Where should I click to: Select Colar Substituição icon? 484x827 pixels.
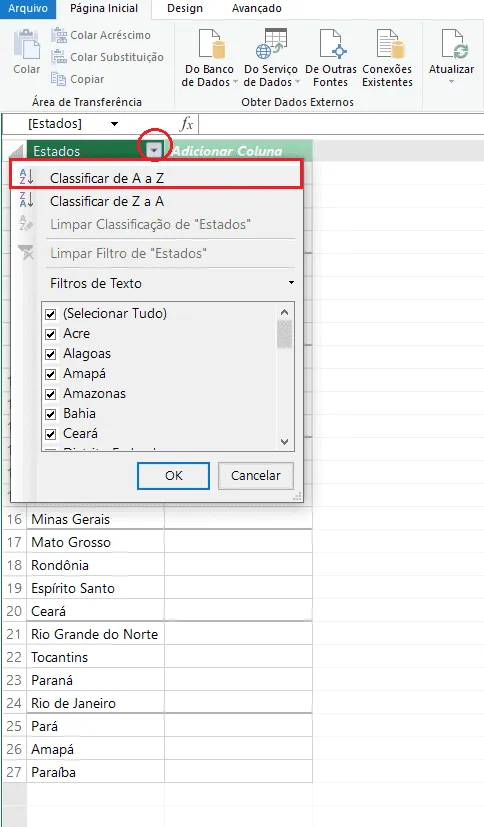(58, 57)
